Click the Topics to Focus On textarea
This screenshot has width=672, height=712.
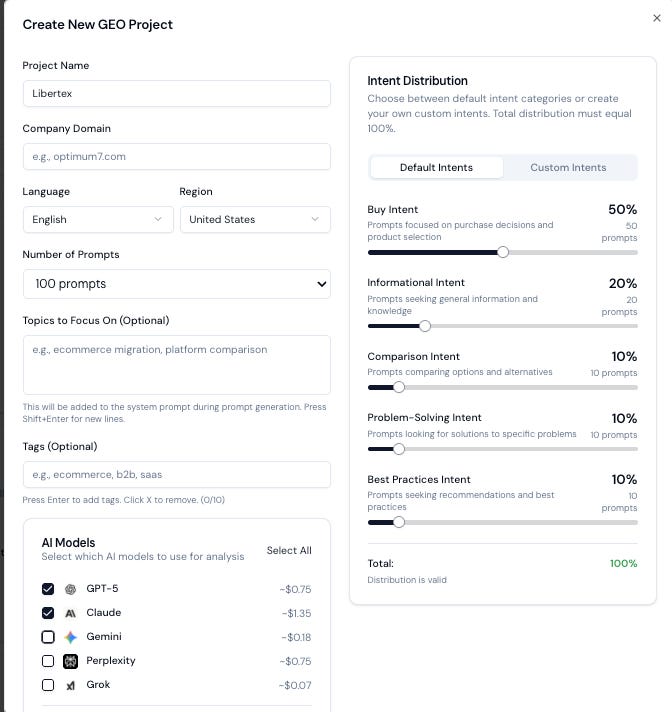[177, 365]
